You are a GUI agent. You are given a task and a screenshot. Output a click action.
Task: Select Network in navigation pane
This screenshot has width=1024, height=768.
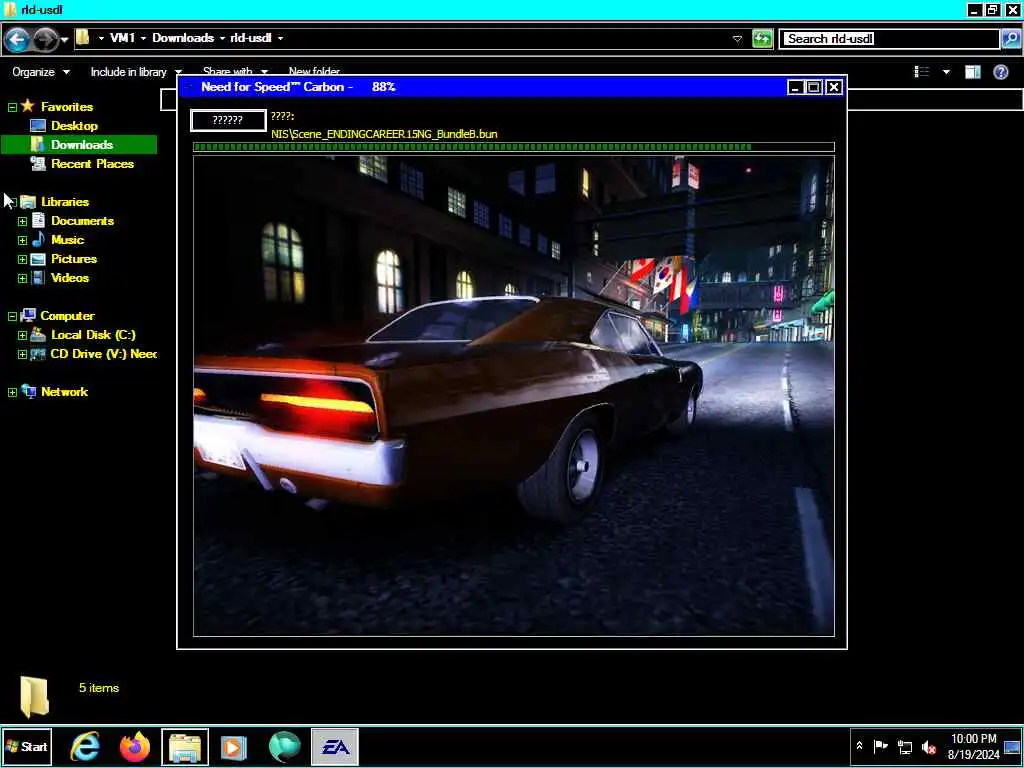[x=64, y=392]
